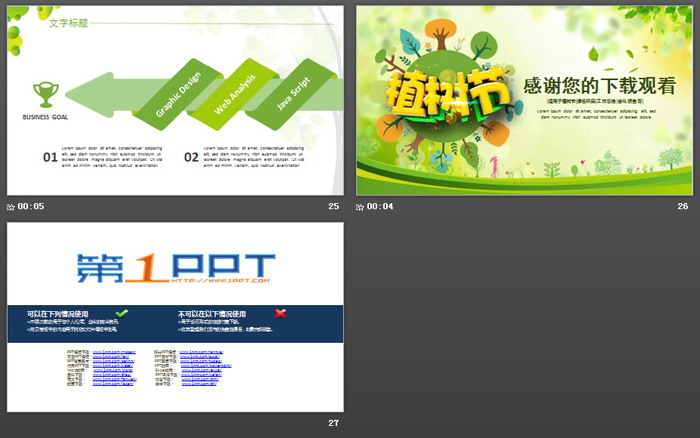Image resolution: width=700 pixels, height=438 pixels.
Task: Click the 00:05 timing under slide 25
Action: point(31,207)
